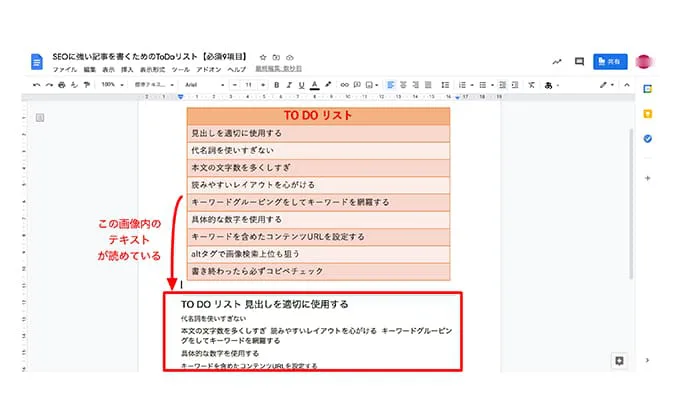This screenshot has width=680, height=420.
Task: Open Tasks in side panel
Action: pyautogui.click(x=647, y=139)
